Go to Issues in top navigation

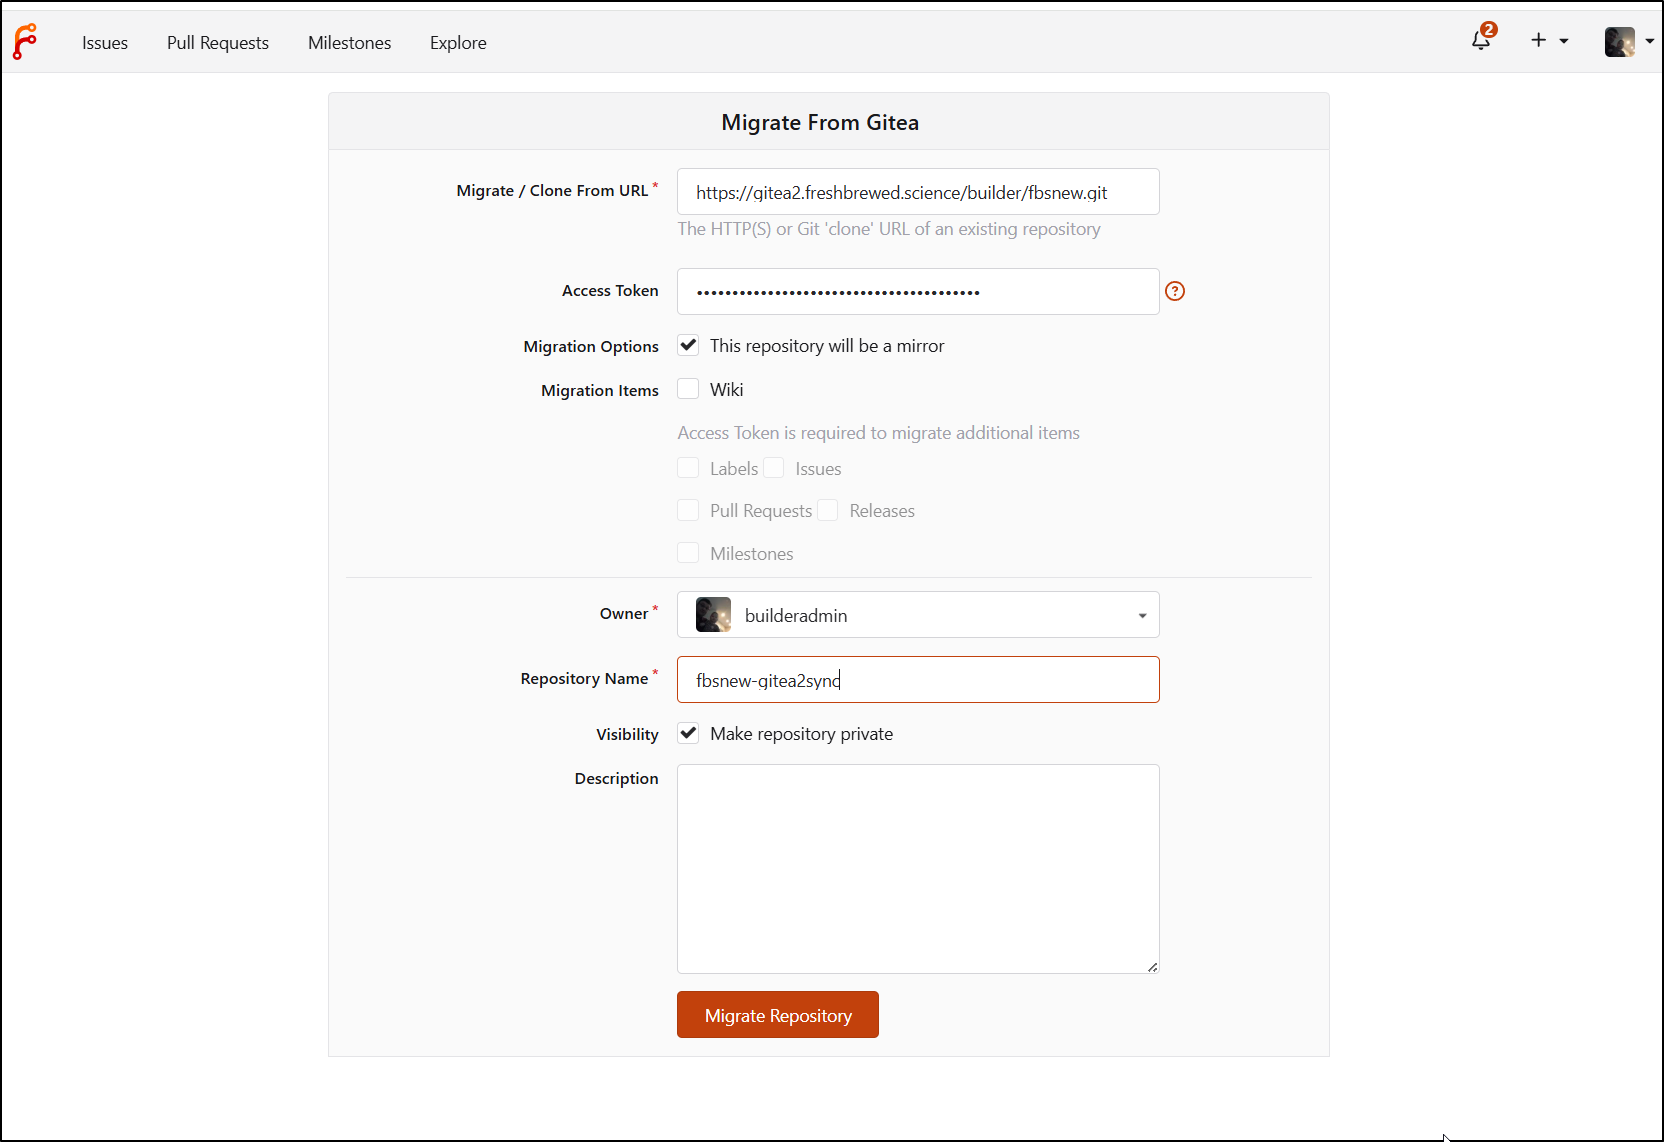coord(105,43)
